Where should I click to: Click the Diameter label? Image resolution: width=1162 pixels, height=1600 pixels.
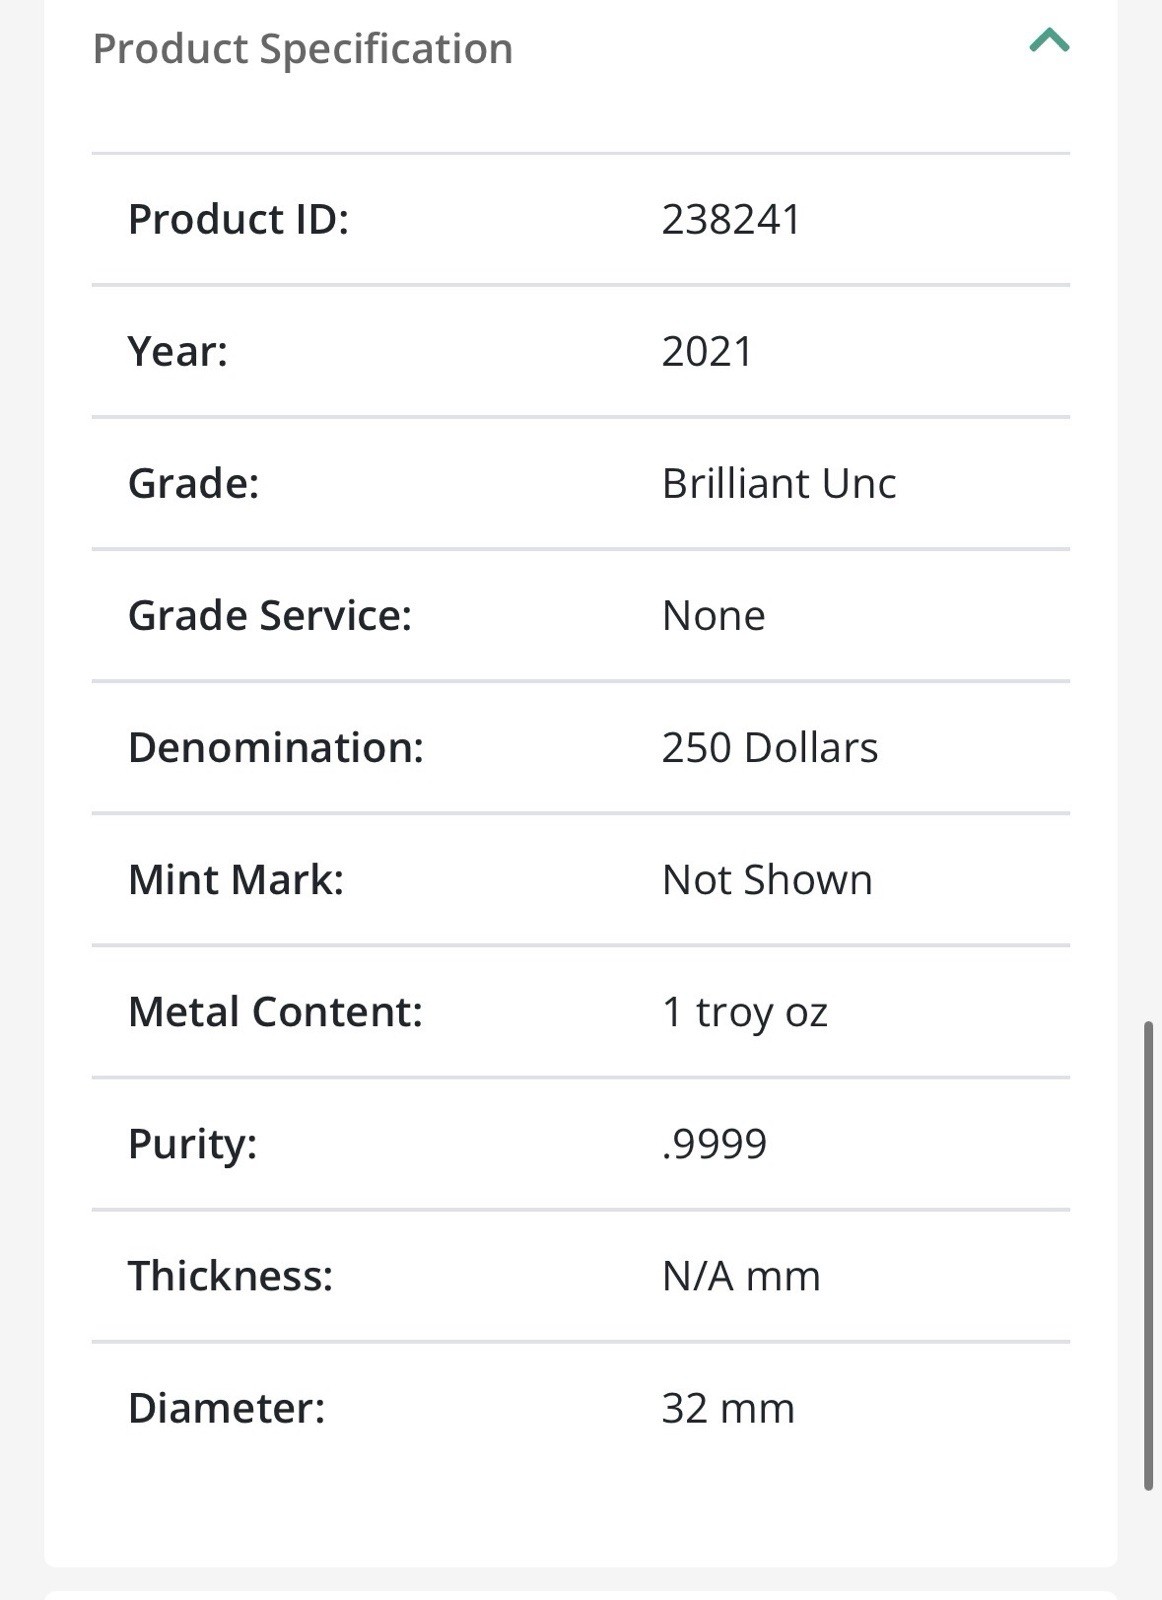click(x=226, y=1409)
